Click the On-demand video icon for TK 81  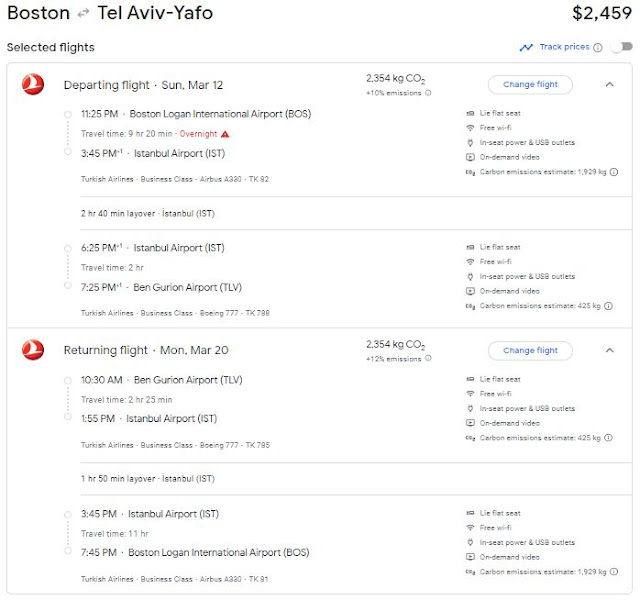pos(470,556)
